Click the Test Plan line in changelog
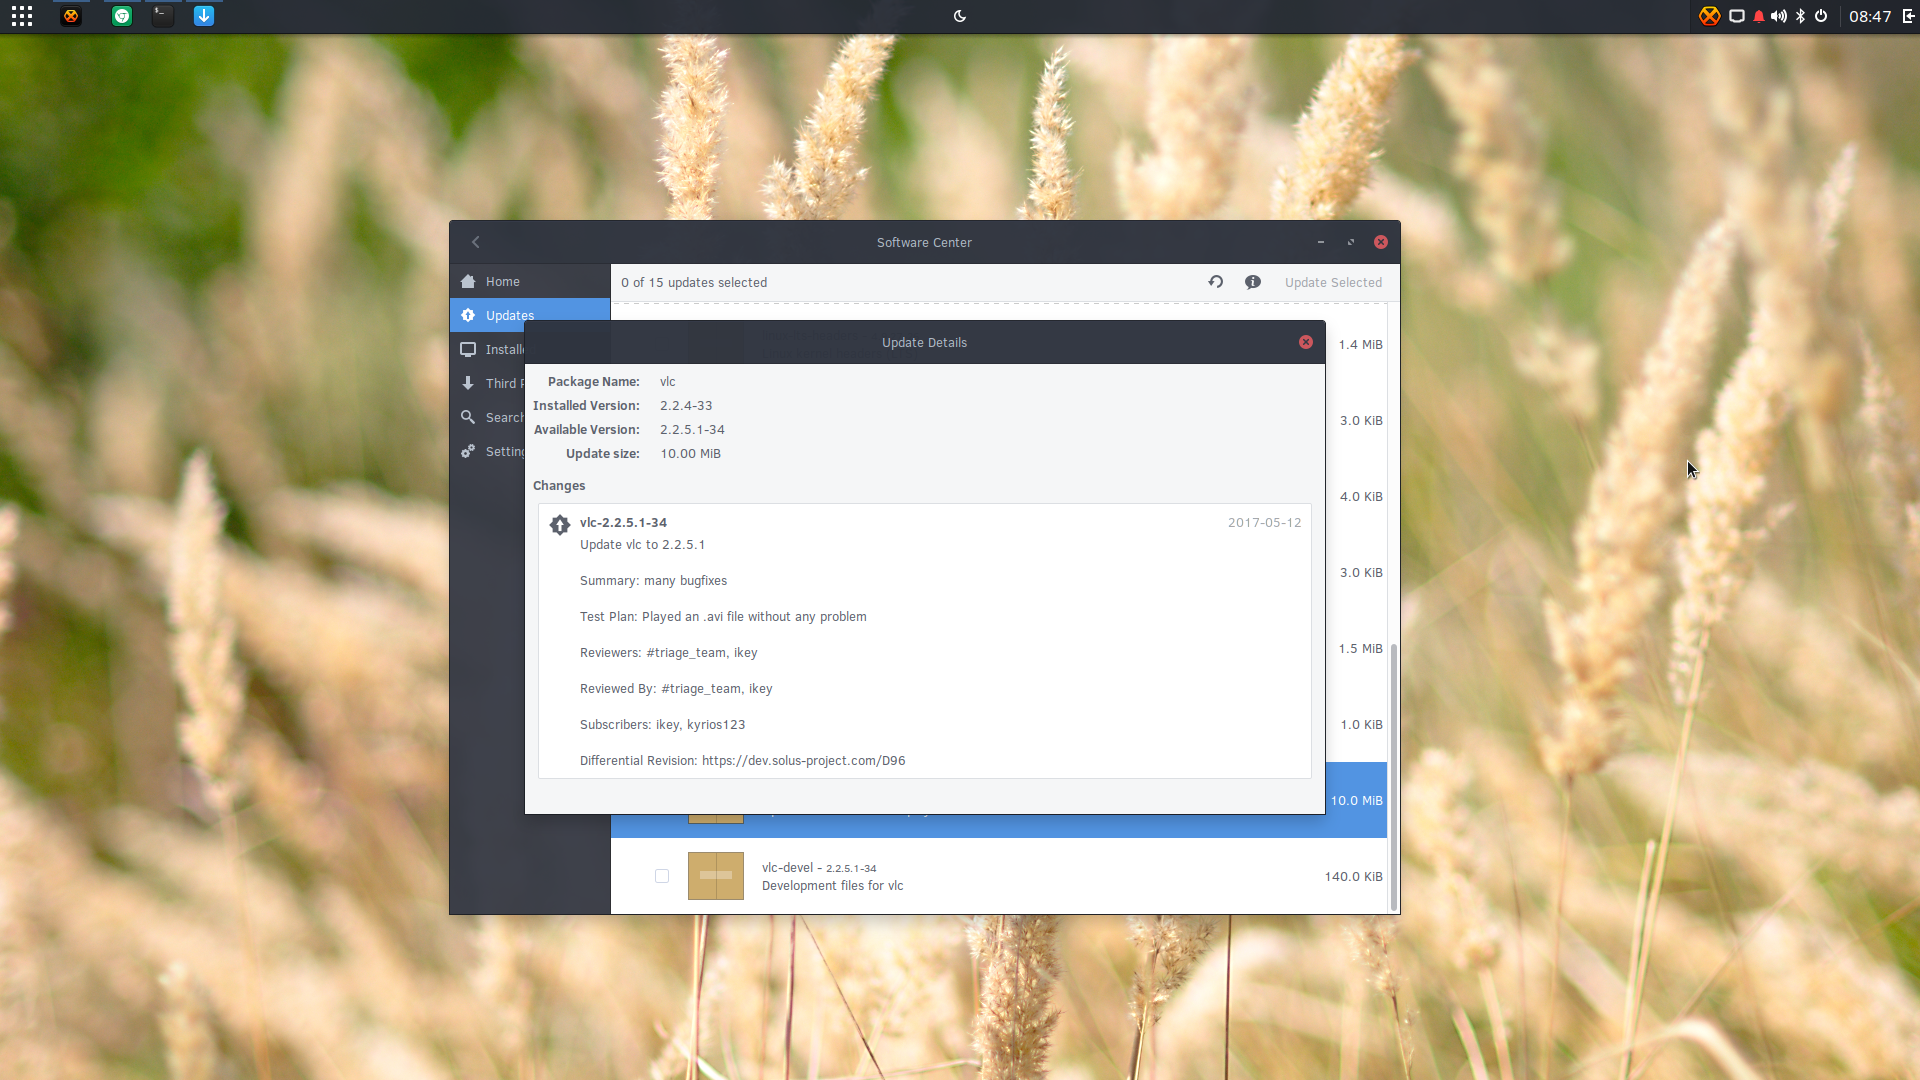Screen dimensions: 1920x1080 [723, 616]
